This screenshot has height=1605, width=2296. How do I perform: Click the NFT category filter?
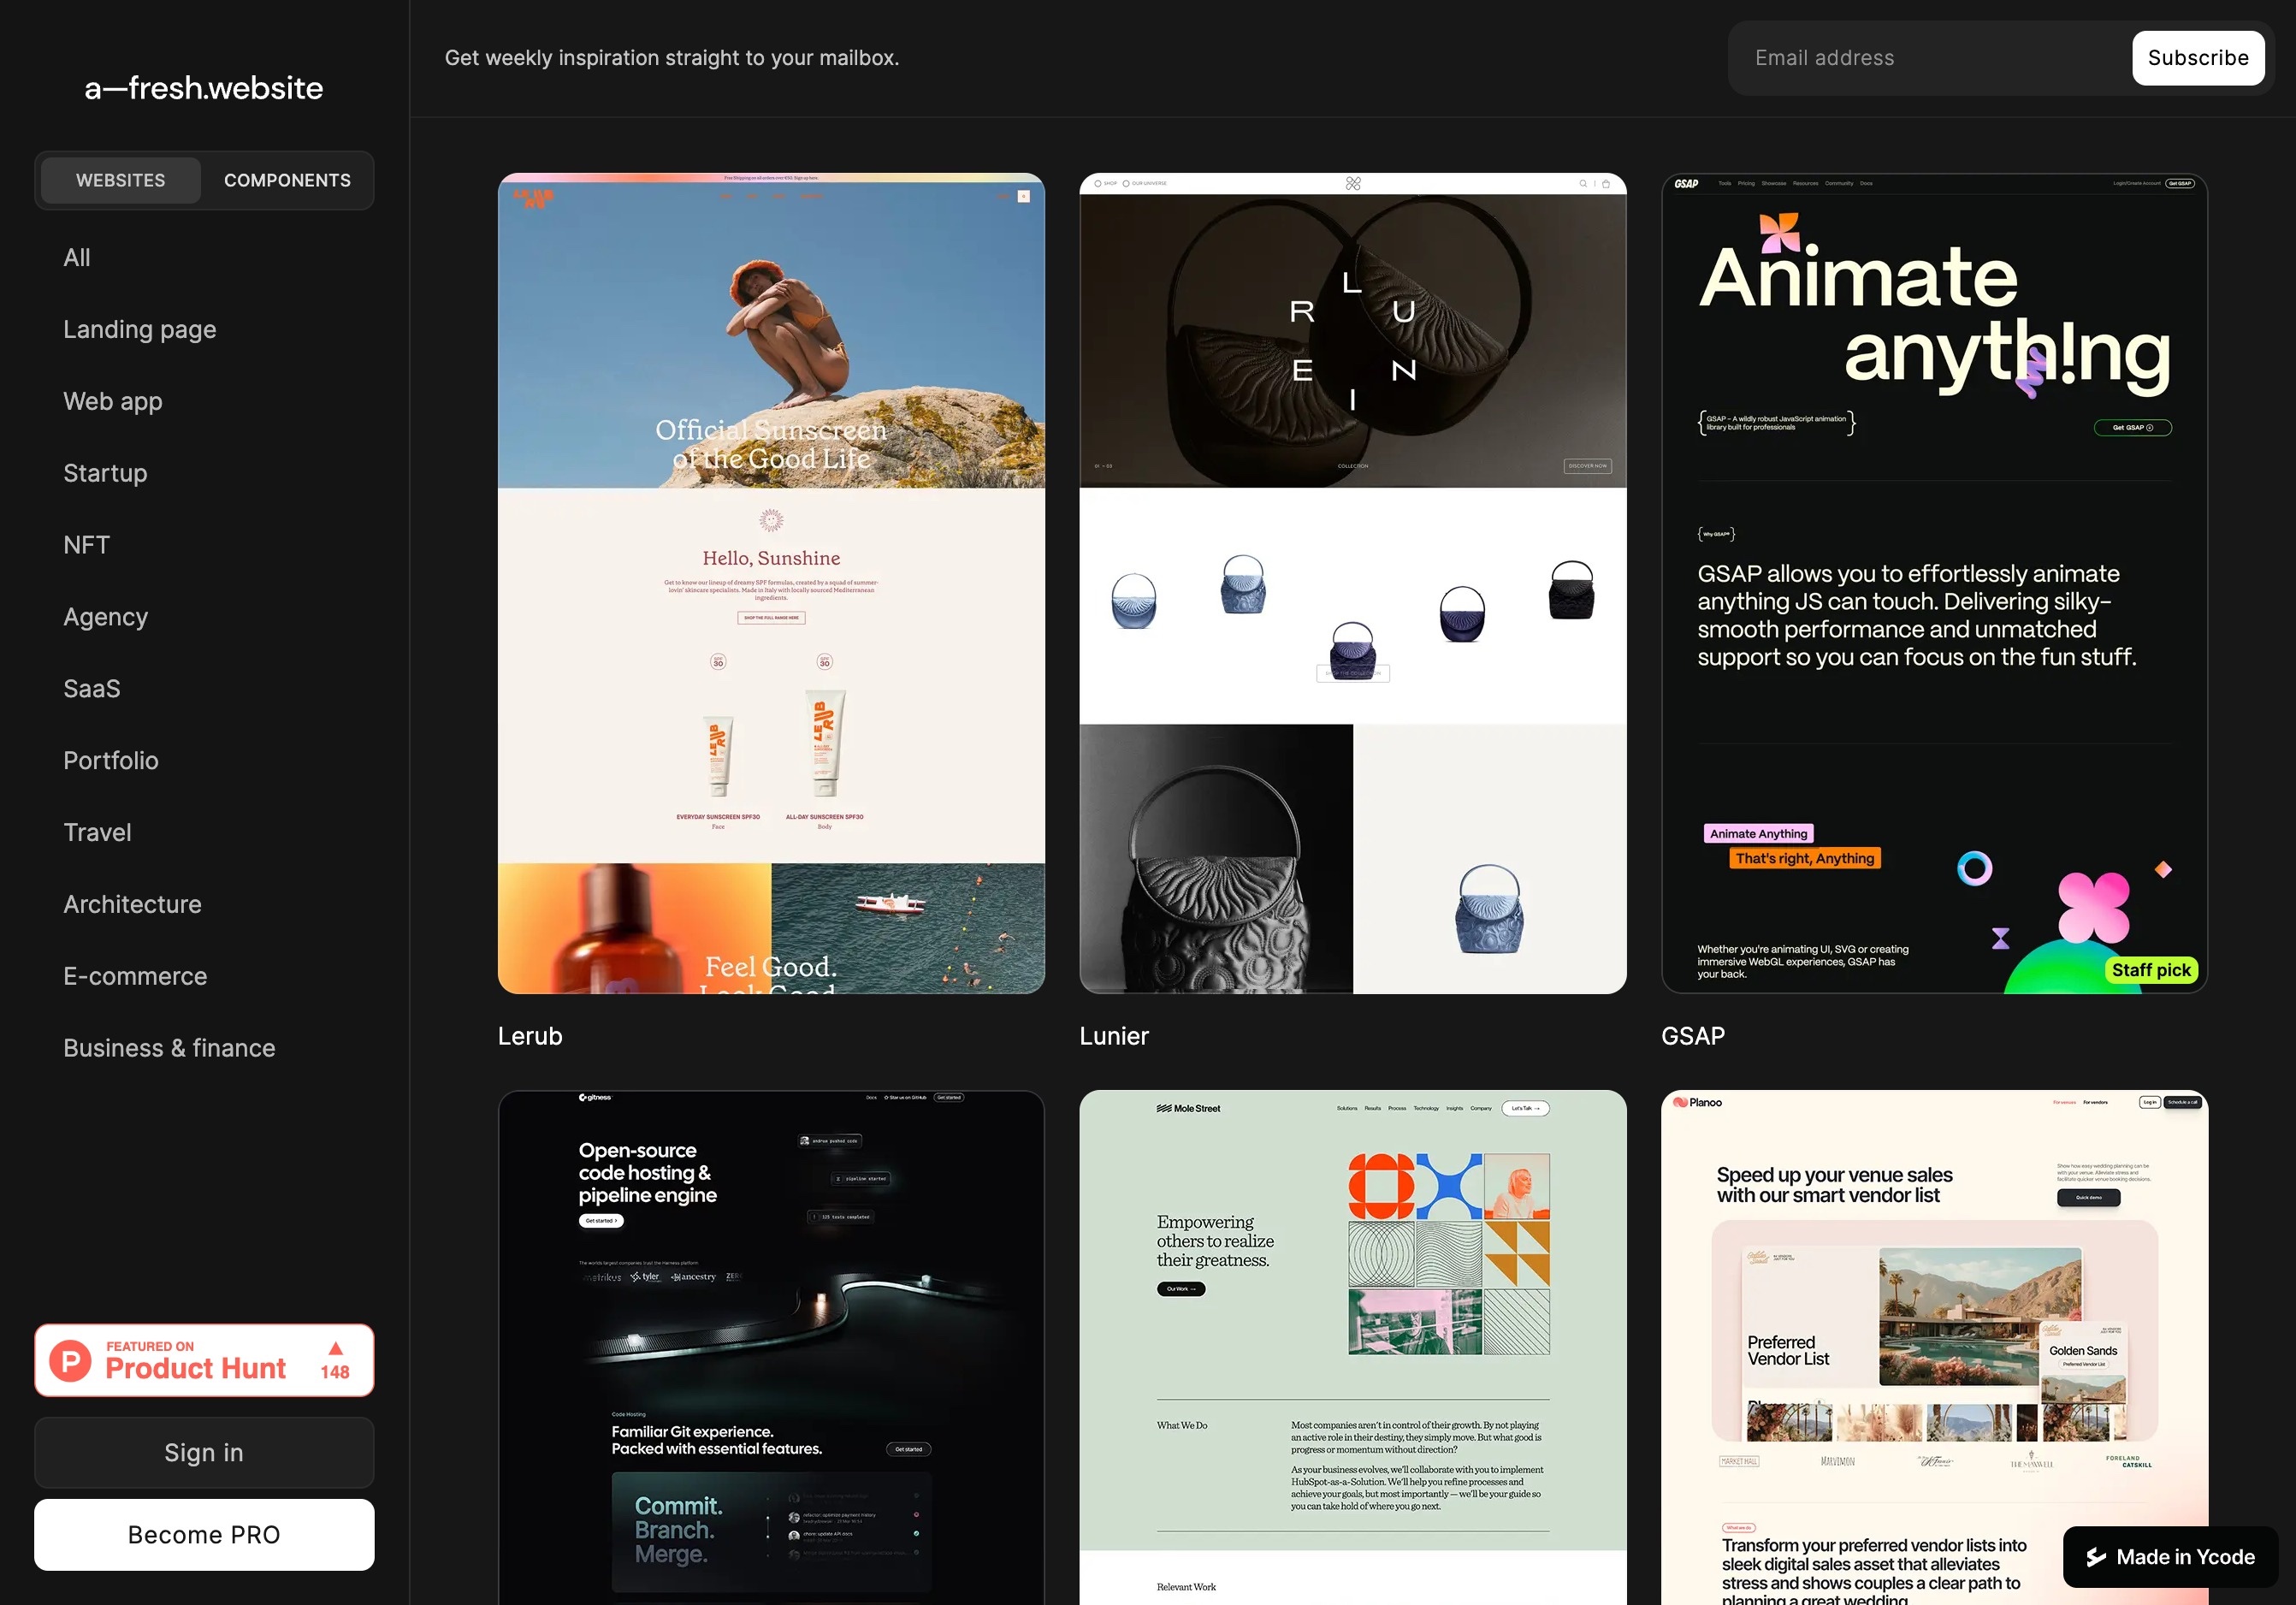86,542
